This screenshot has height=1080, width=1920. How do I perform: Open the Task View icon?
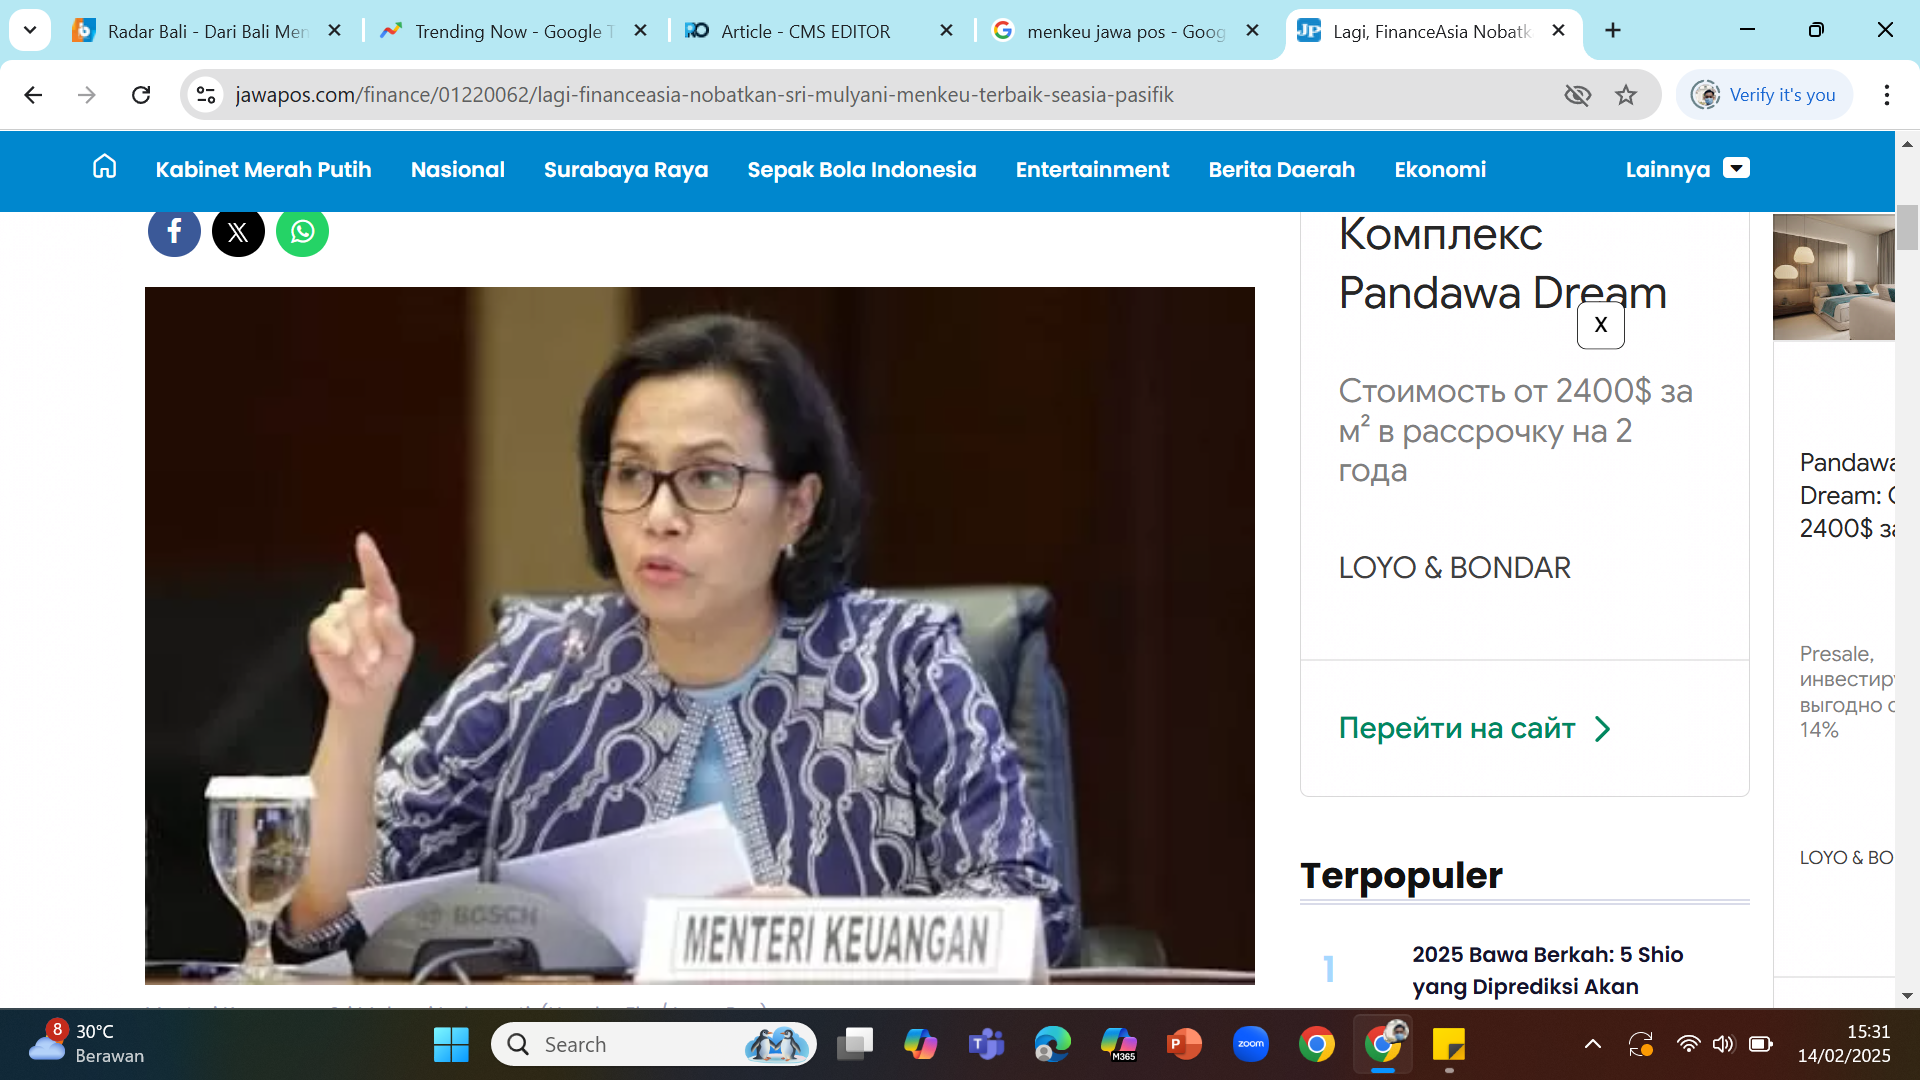point(854,1045)
